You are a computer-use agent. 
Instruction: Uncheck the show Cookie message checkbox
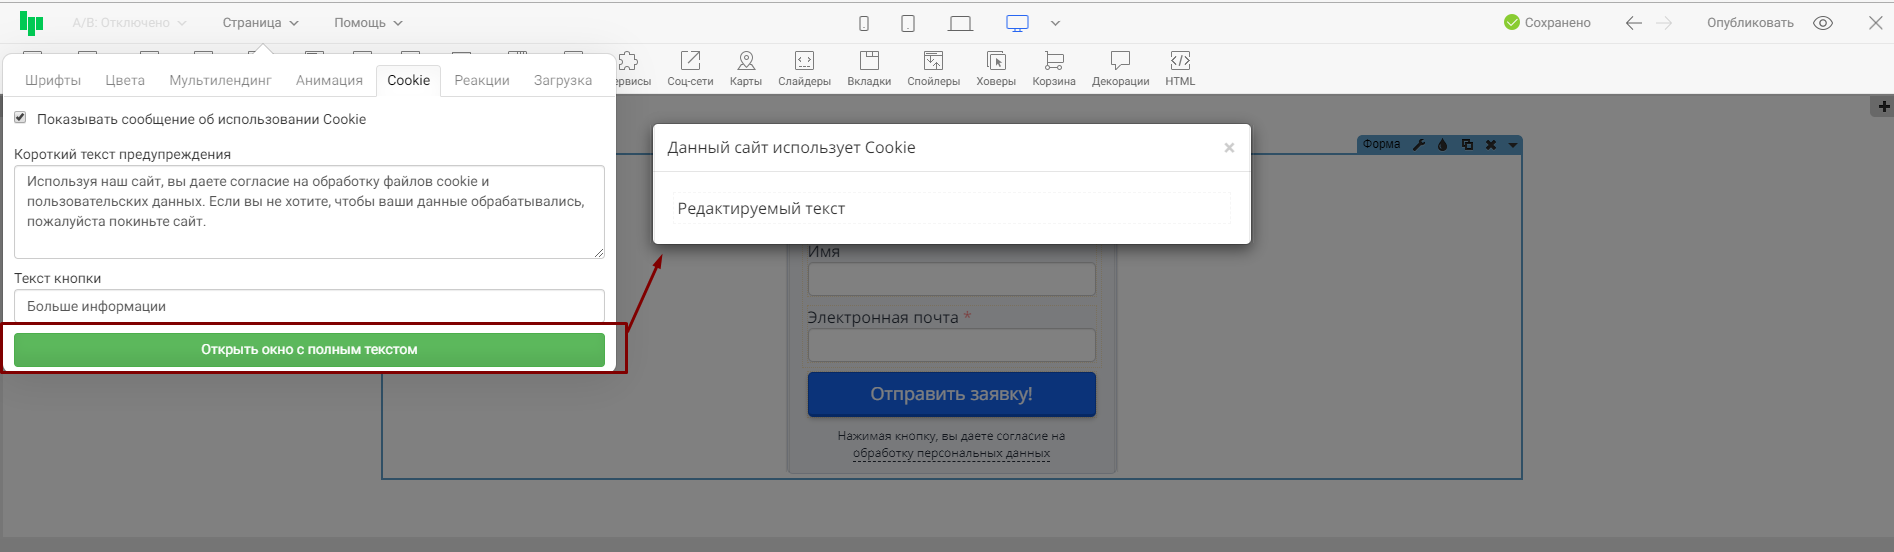tap(20, 118)
